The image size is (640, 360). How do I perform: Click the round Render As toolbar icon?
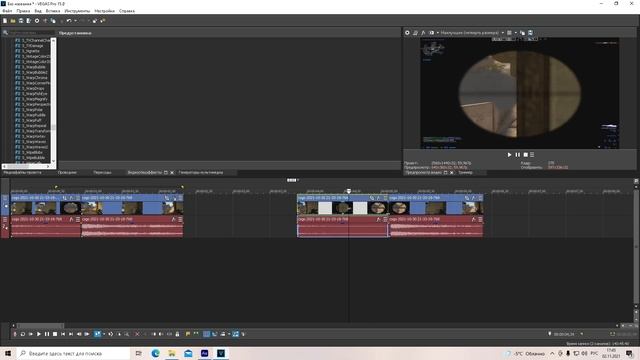pyautogui.click(x=37, y=21)
